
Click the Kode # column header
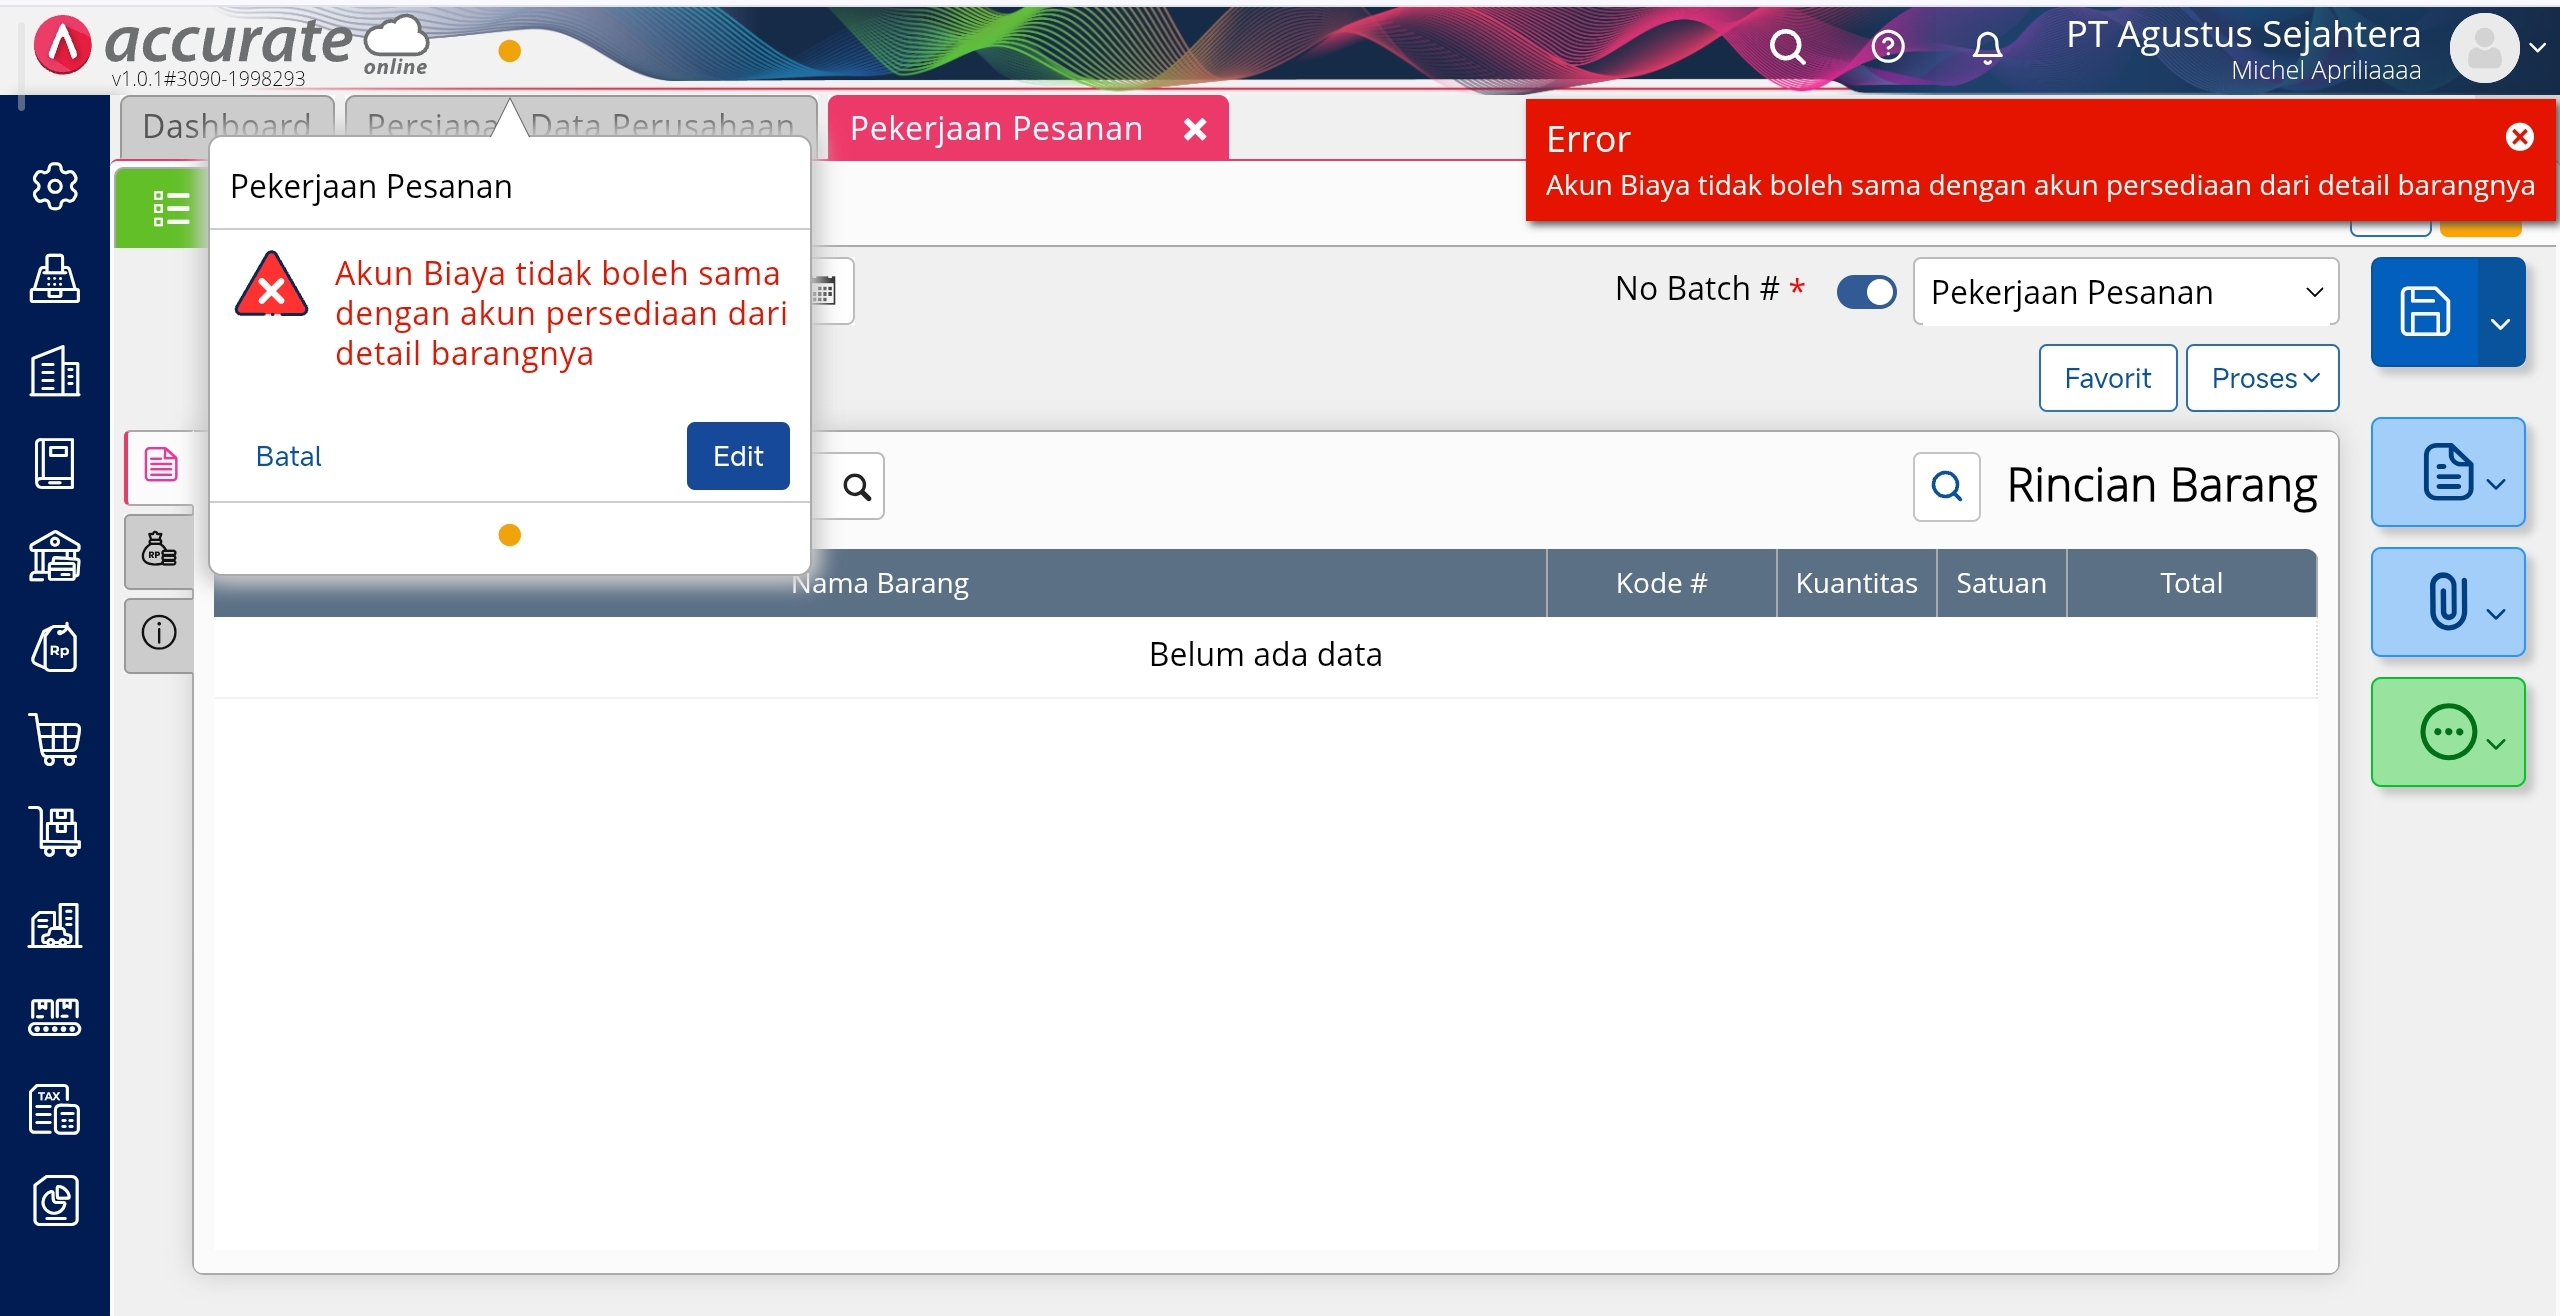1661,583
